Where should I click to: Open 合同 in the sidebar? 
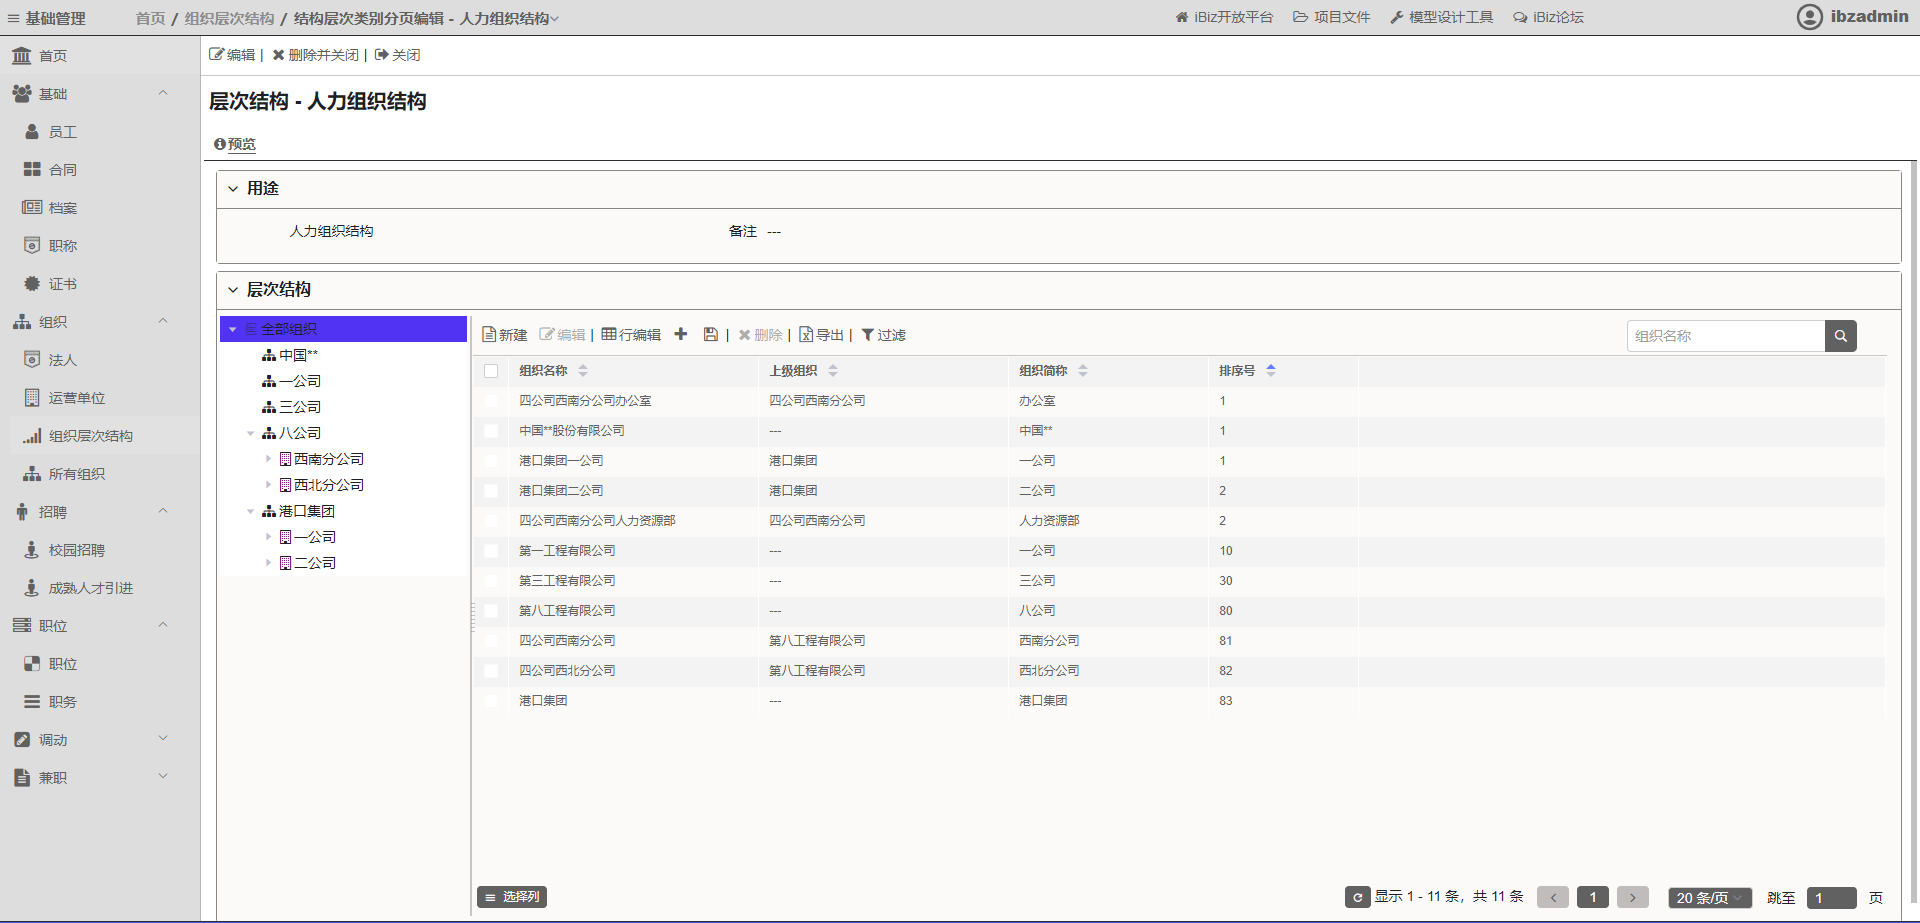(63, 170)
